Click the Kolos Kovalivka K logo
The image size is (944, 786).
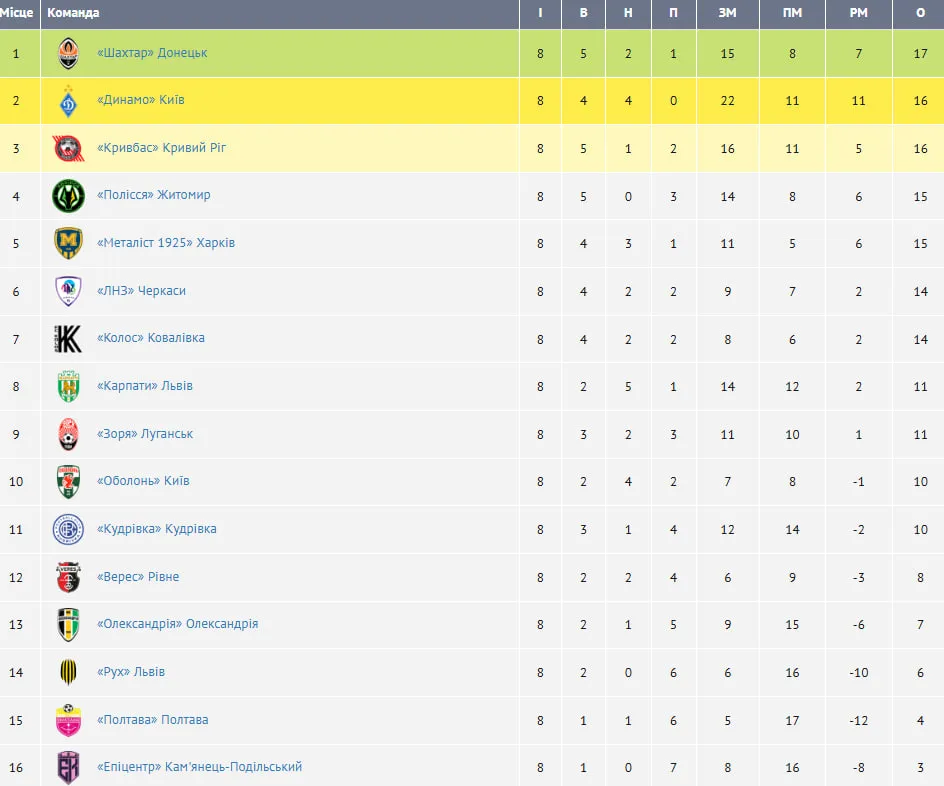pyautogui.click(x=68, y=339)
